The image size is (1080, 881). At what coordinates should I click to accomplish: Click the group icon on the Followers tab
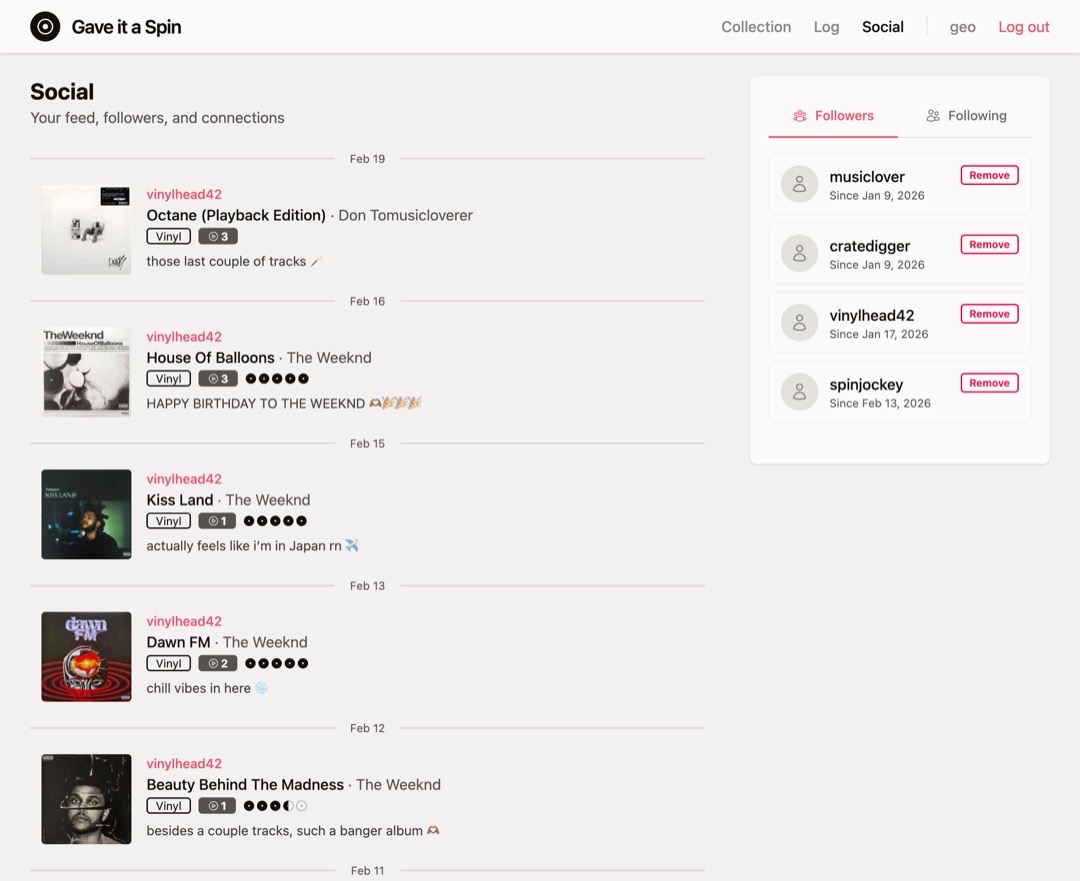799,115
